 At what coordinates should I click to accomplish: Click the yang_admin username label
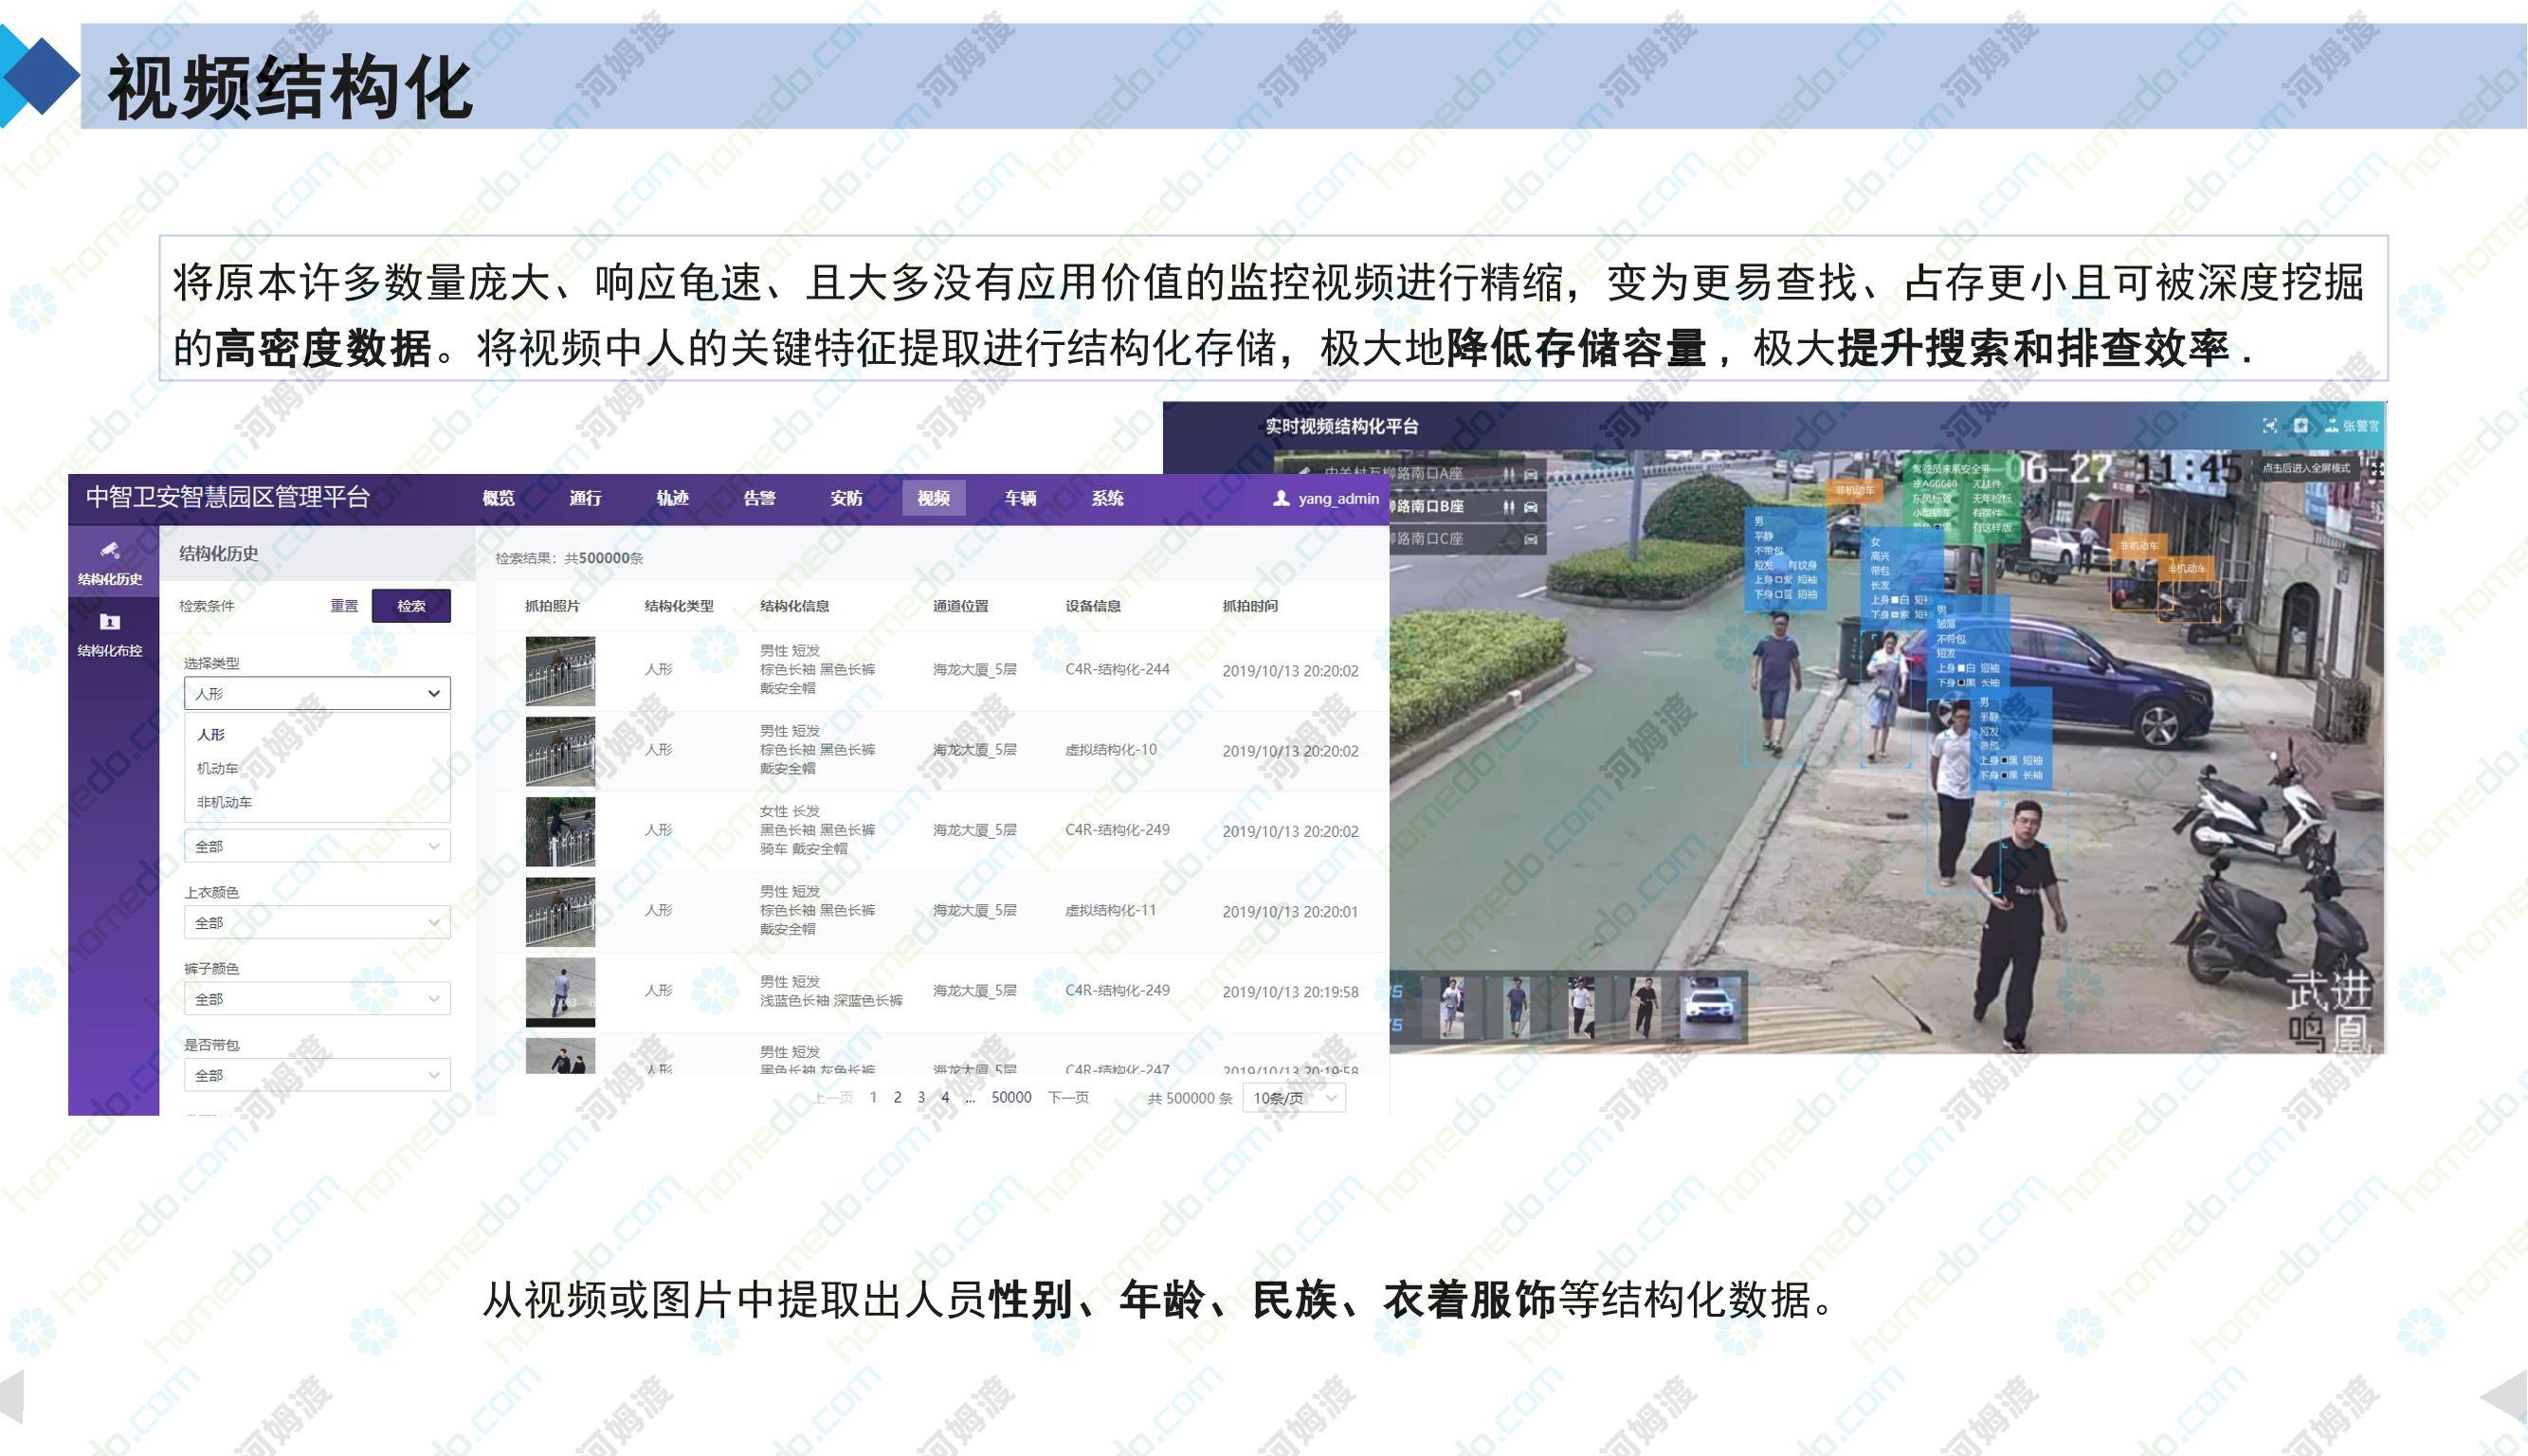tap(1338, 498)
